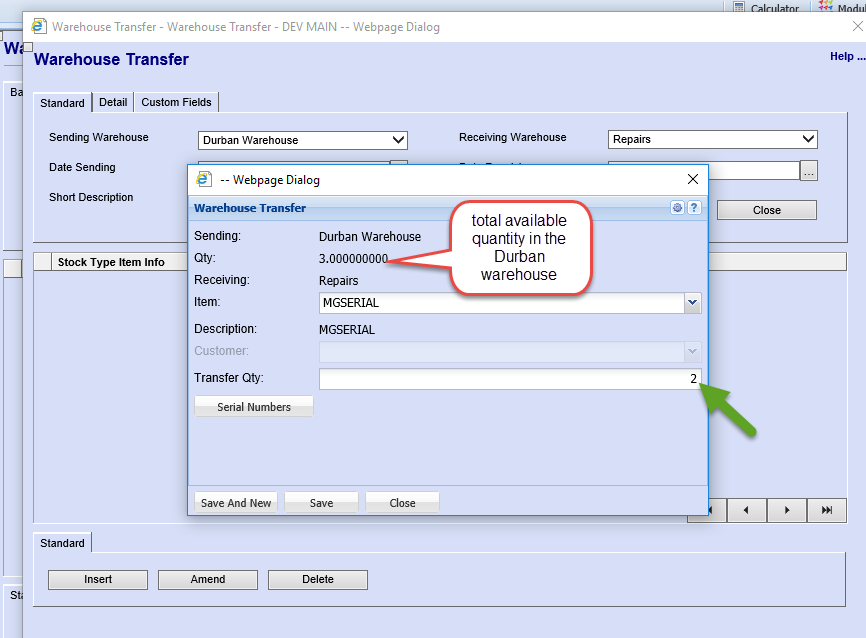The image size is (866, 638).
Task: Click the Insert button
Action: pyautogui.click(x=98, y=580)
